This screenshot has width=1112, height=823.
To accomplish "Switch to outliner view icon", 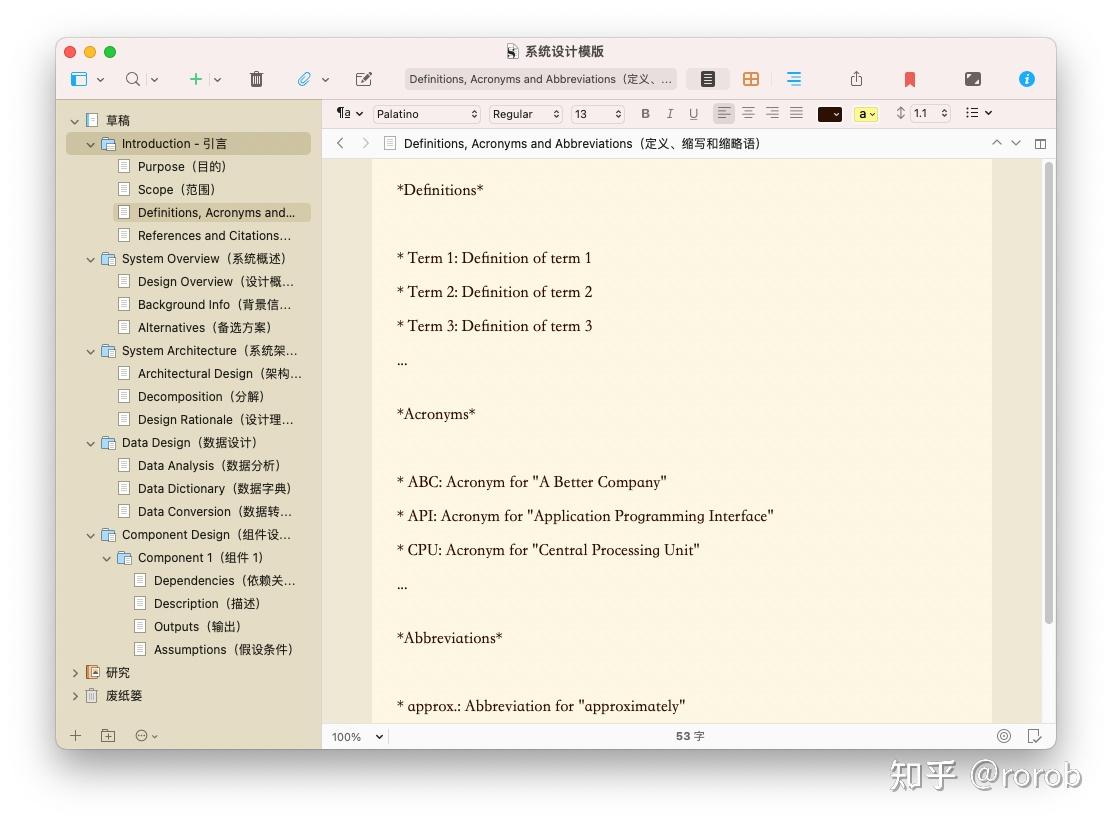I will [x=794, y=79].
